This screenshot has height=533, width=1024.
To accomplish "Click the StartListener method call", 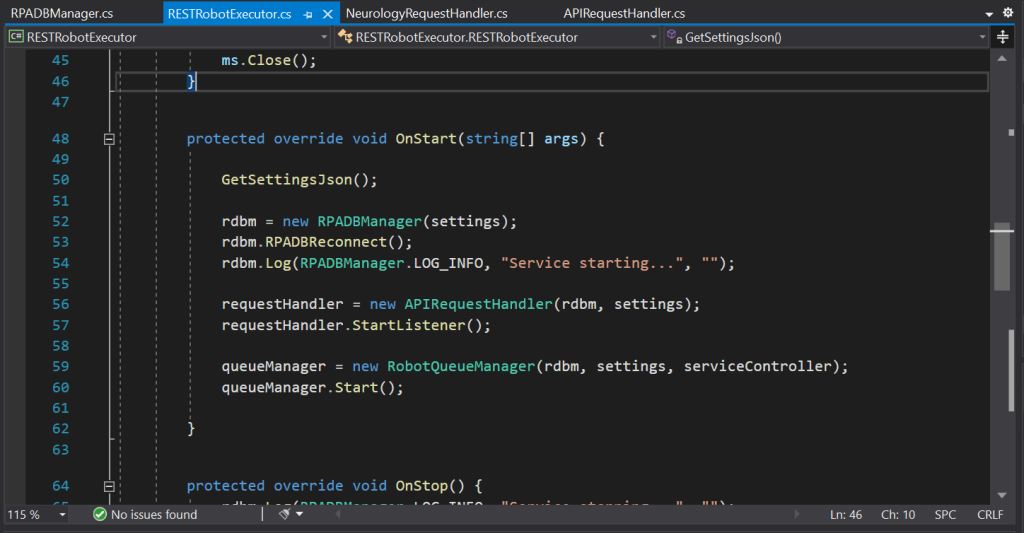I will tap(409, 325).
